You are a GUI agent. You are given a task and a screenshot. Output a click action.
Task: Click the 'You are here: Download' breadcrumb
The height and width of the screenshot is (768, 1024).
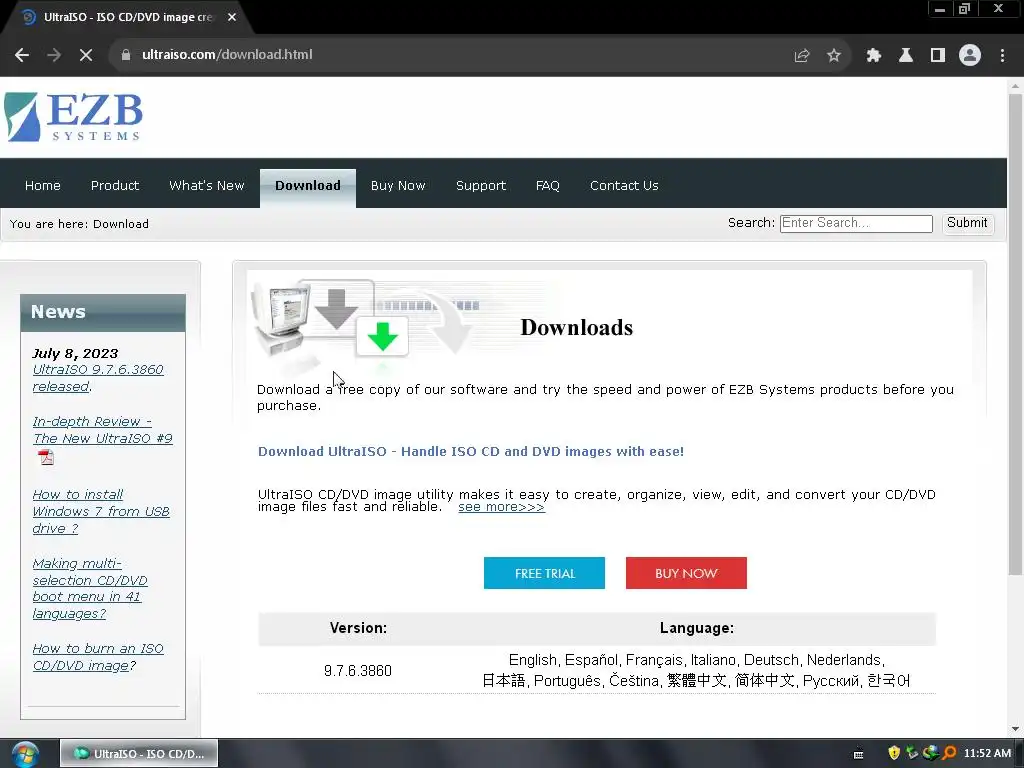coord(79,224)
